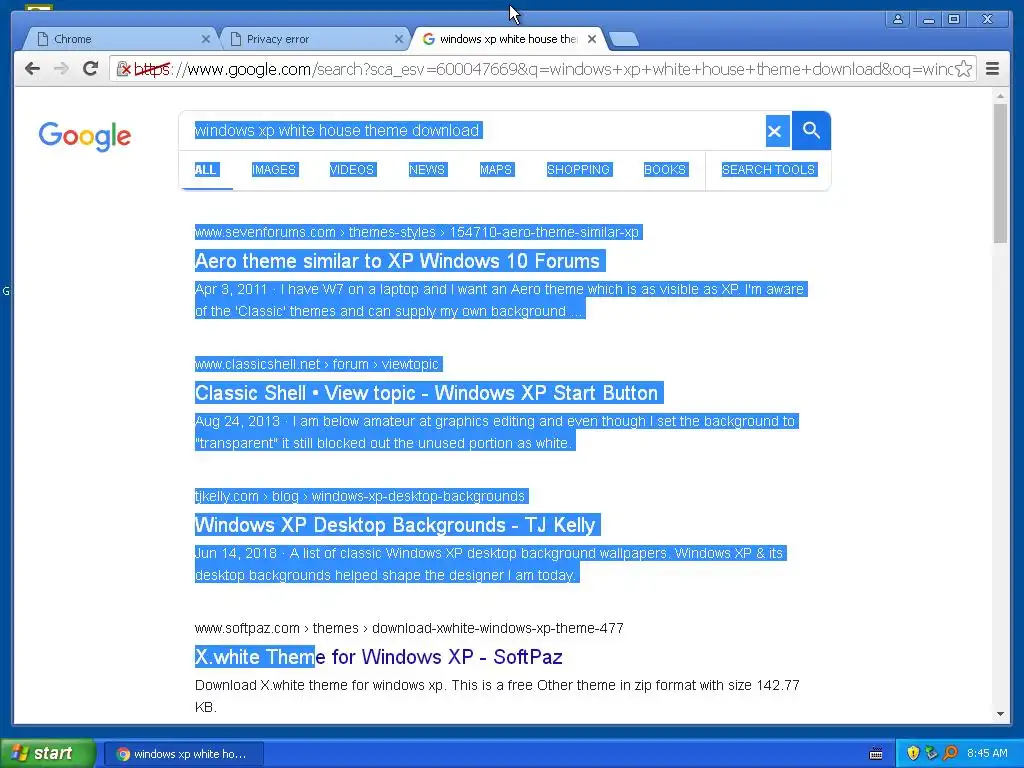Open X.white Theme for Windows XP link
The height and width of the screenshot is (768, 1024).
379,657
